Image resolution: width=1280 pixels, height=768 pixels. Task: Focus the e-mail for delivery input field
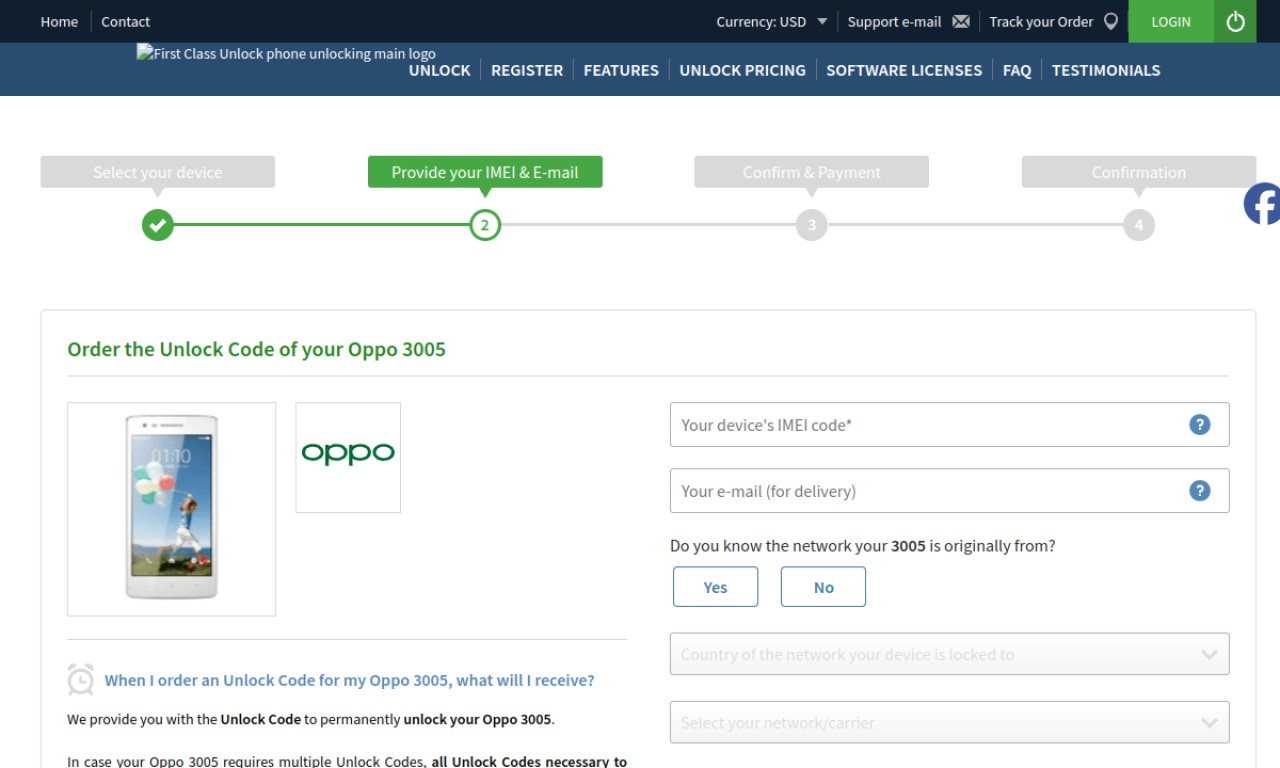949,491
